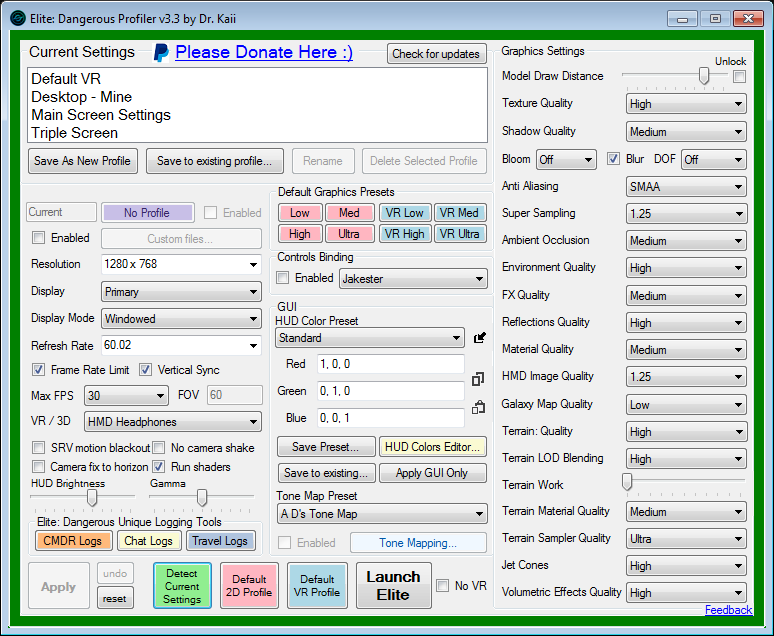
Task: Open the Resolution dropdown
Action: pos(181,264)
